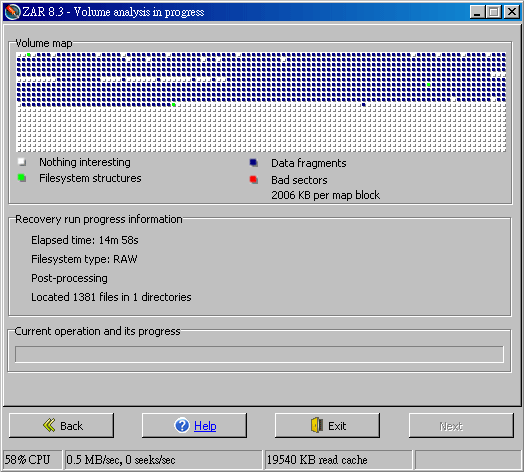This screenshot has height=472, width=524.
Task: Click the 19540 KB read cache panel
Action: [338, 460]
